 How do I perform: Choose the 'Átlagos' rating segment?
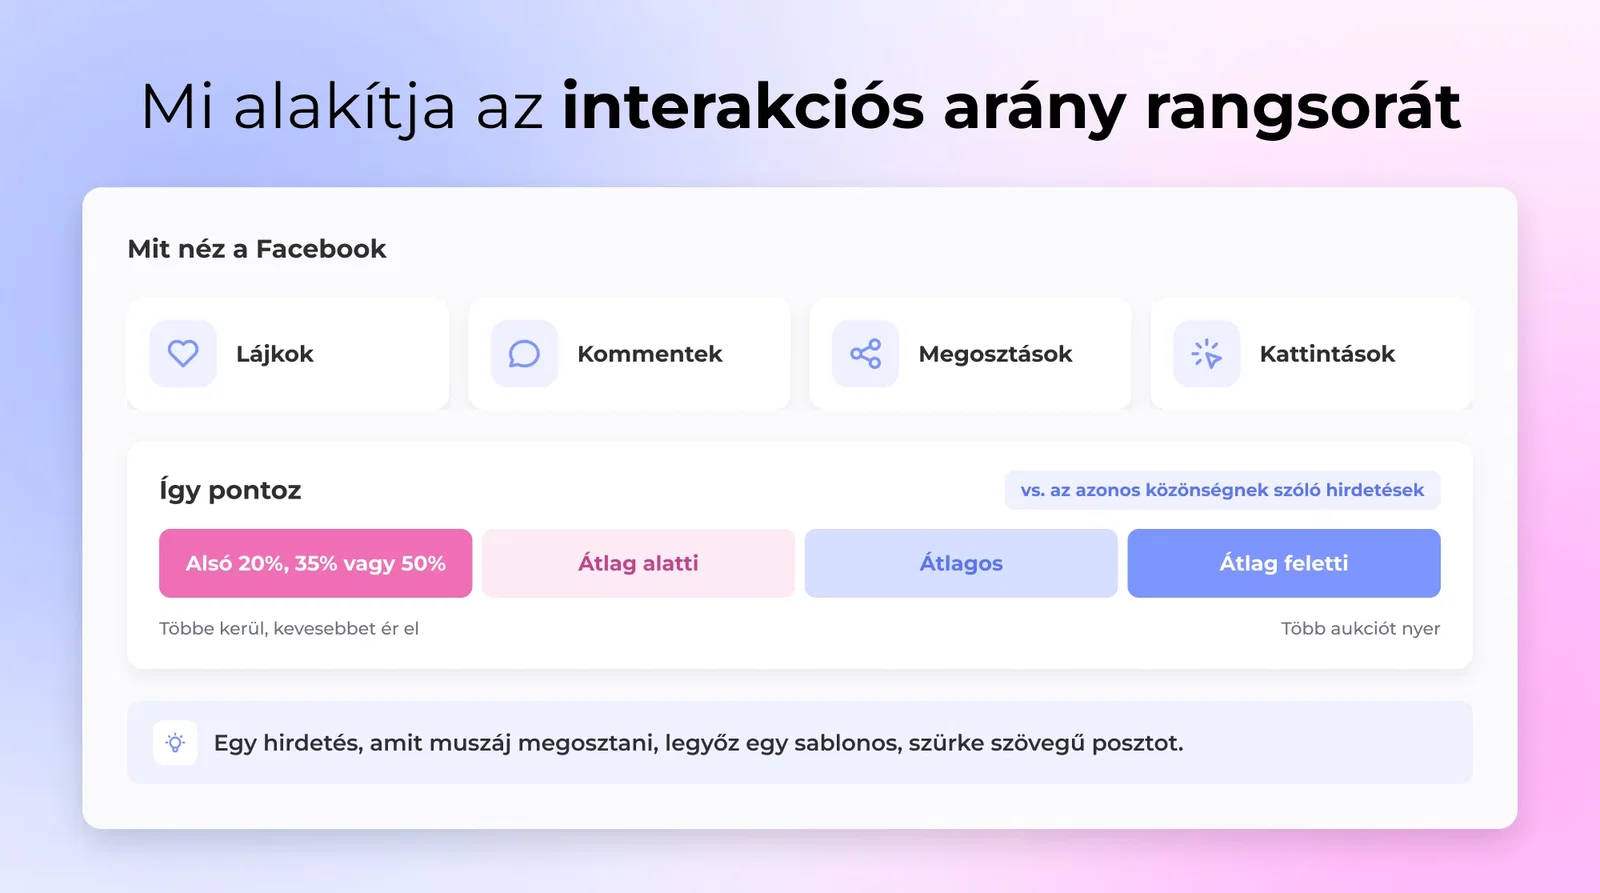961,563
